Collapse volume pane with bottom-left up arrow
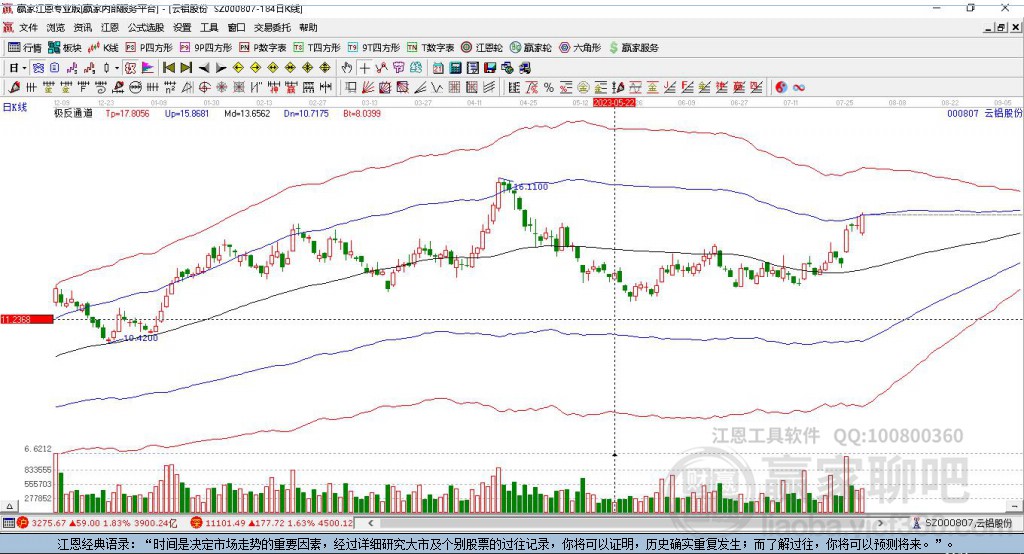 pos(9,506)
